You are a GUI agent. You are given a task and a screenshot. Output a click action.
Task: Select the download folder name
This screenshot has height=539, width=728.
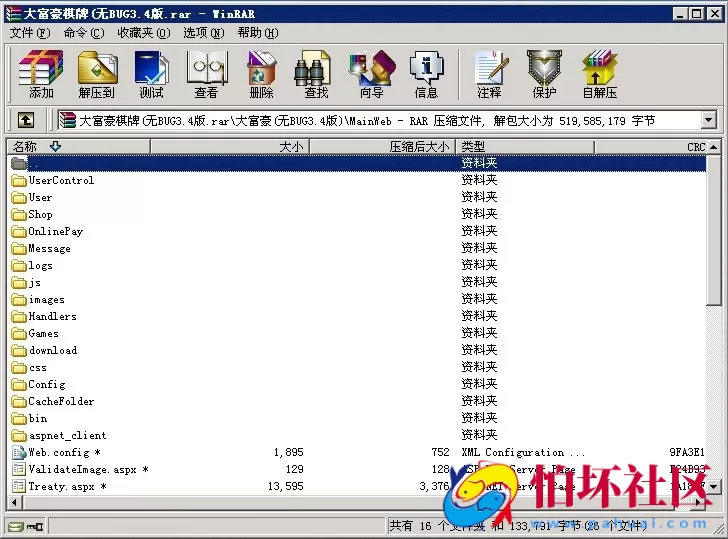pyautogui.click(x=53, y=351)
